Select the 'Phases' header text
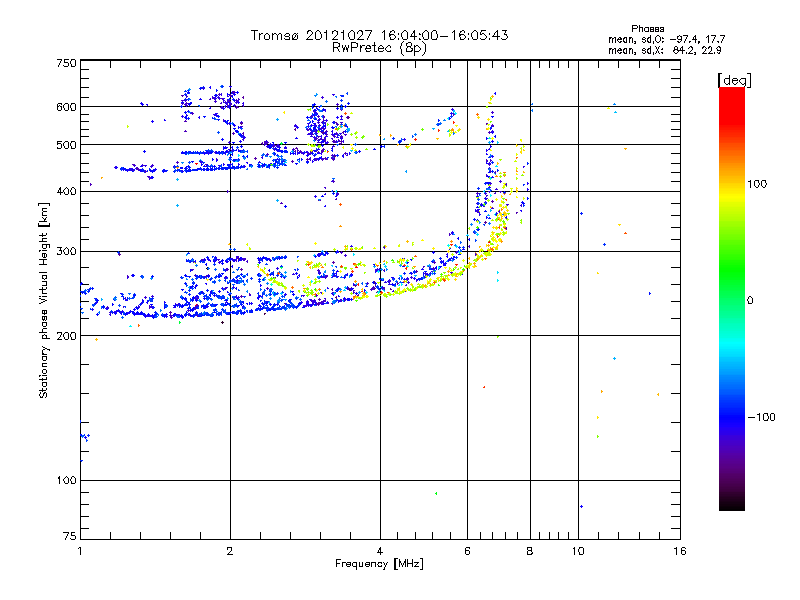 click(x=647, y=29)
